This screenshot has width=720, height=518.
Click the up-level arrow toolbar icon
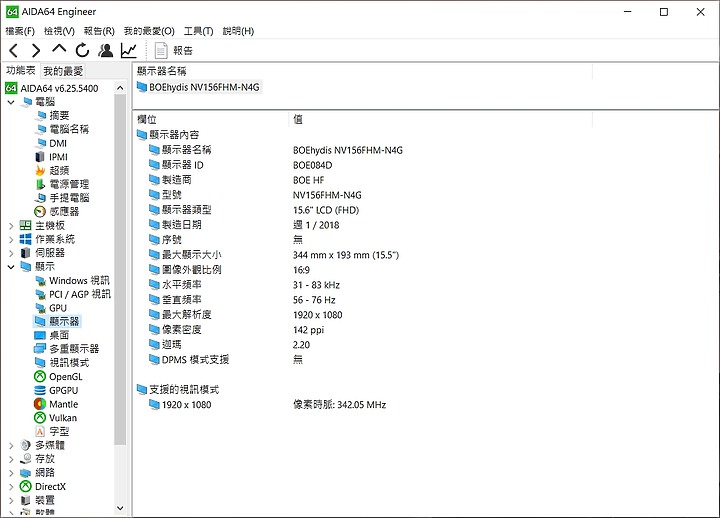59,49
